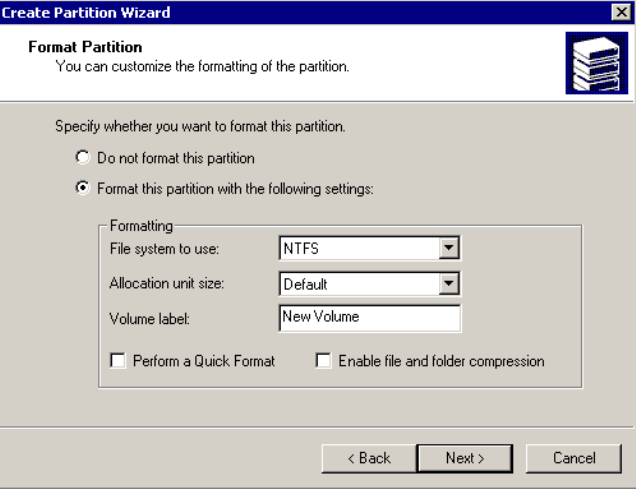Cancel the partition wizard
636x489 pixels.
click(x=574, y=458)
